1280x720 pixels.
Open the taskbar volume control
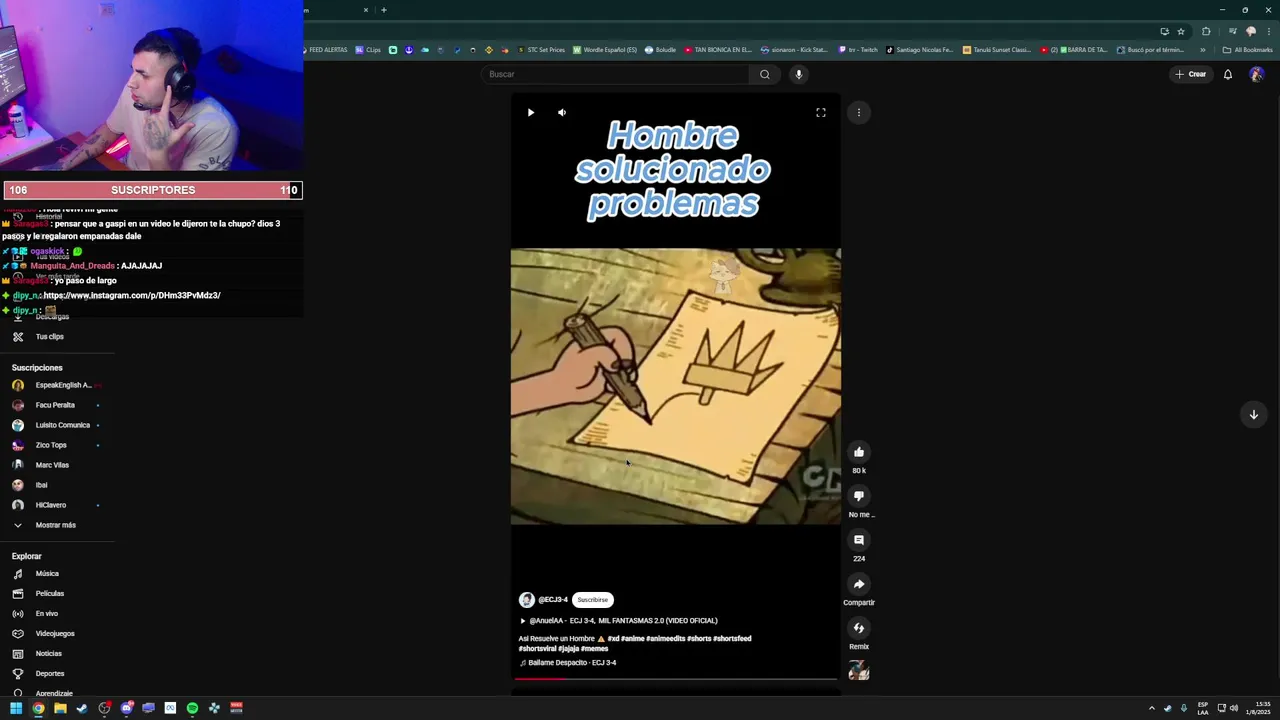(1233, 708)
